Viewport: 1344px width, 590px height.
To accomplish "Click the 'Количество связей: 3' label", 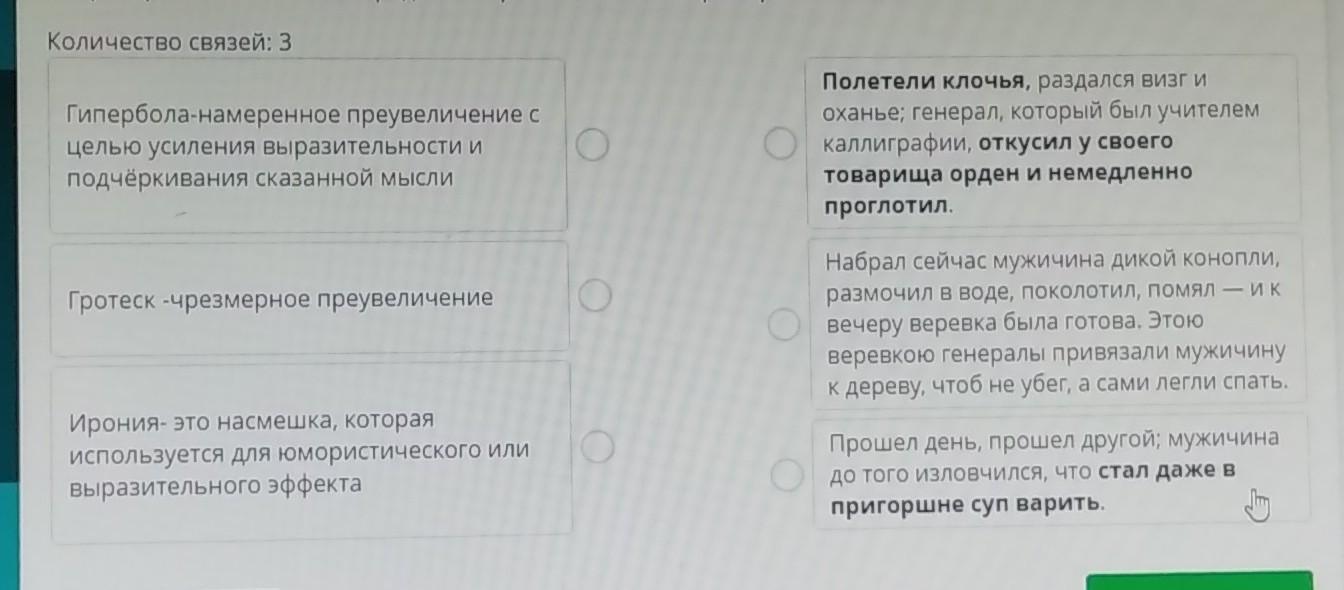I will [169, 43].
